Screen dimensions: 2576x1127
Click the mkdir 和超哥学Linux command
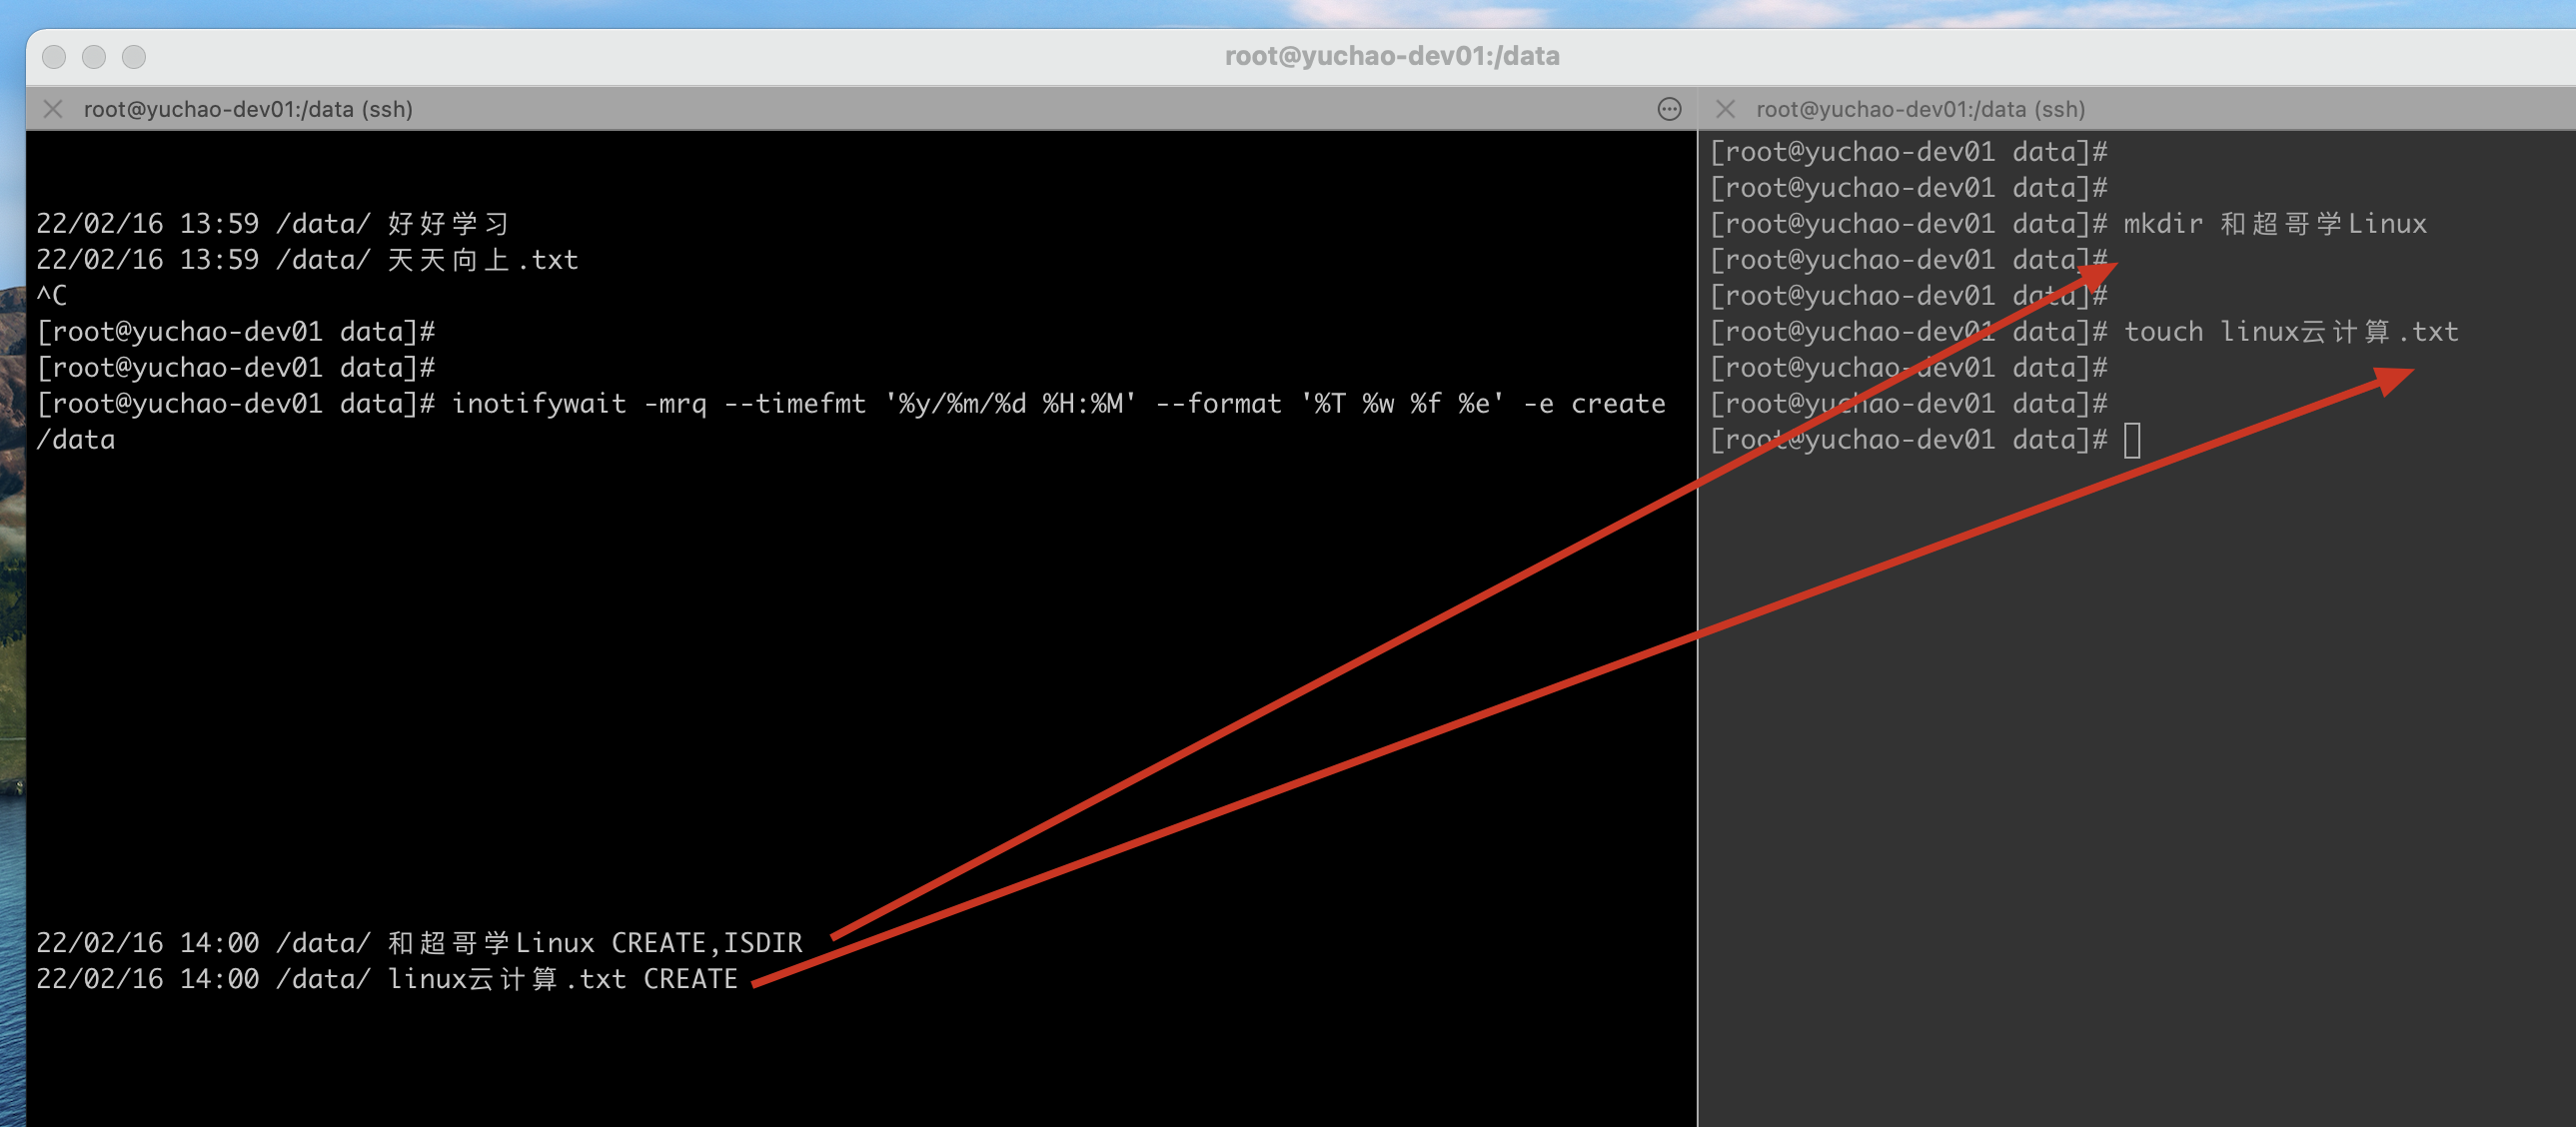click(x=2274, y=224)
